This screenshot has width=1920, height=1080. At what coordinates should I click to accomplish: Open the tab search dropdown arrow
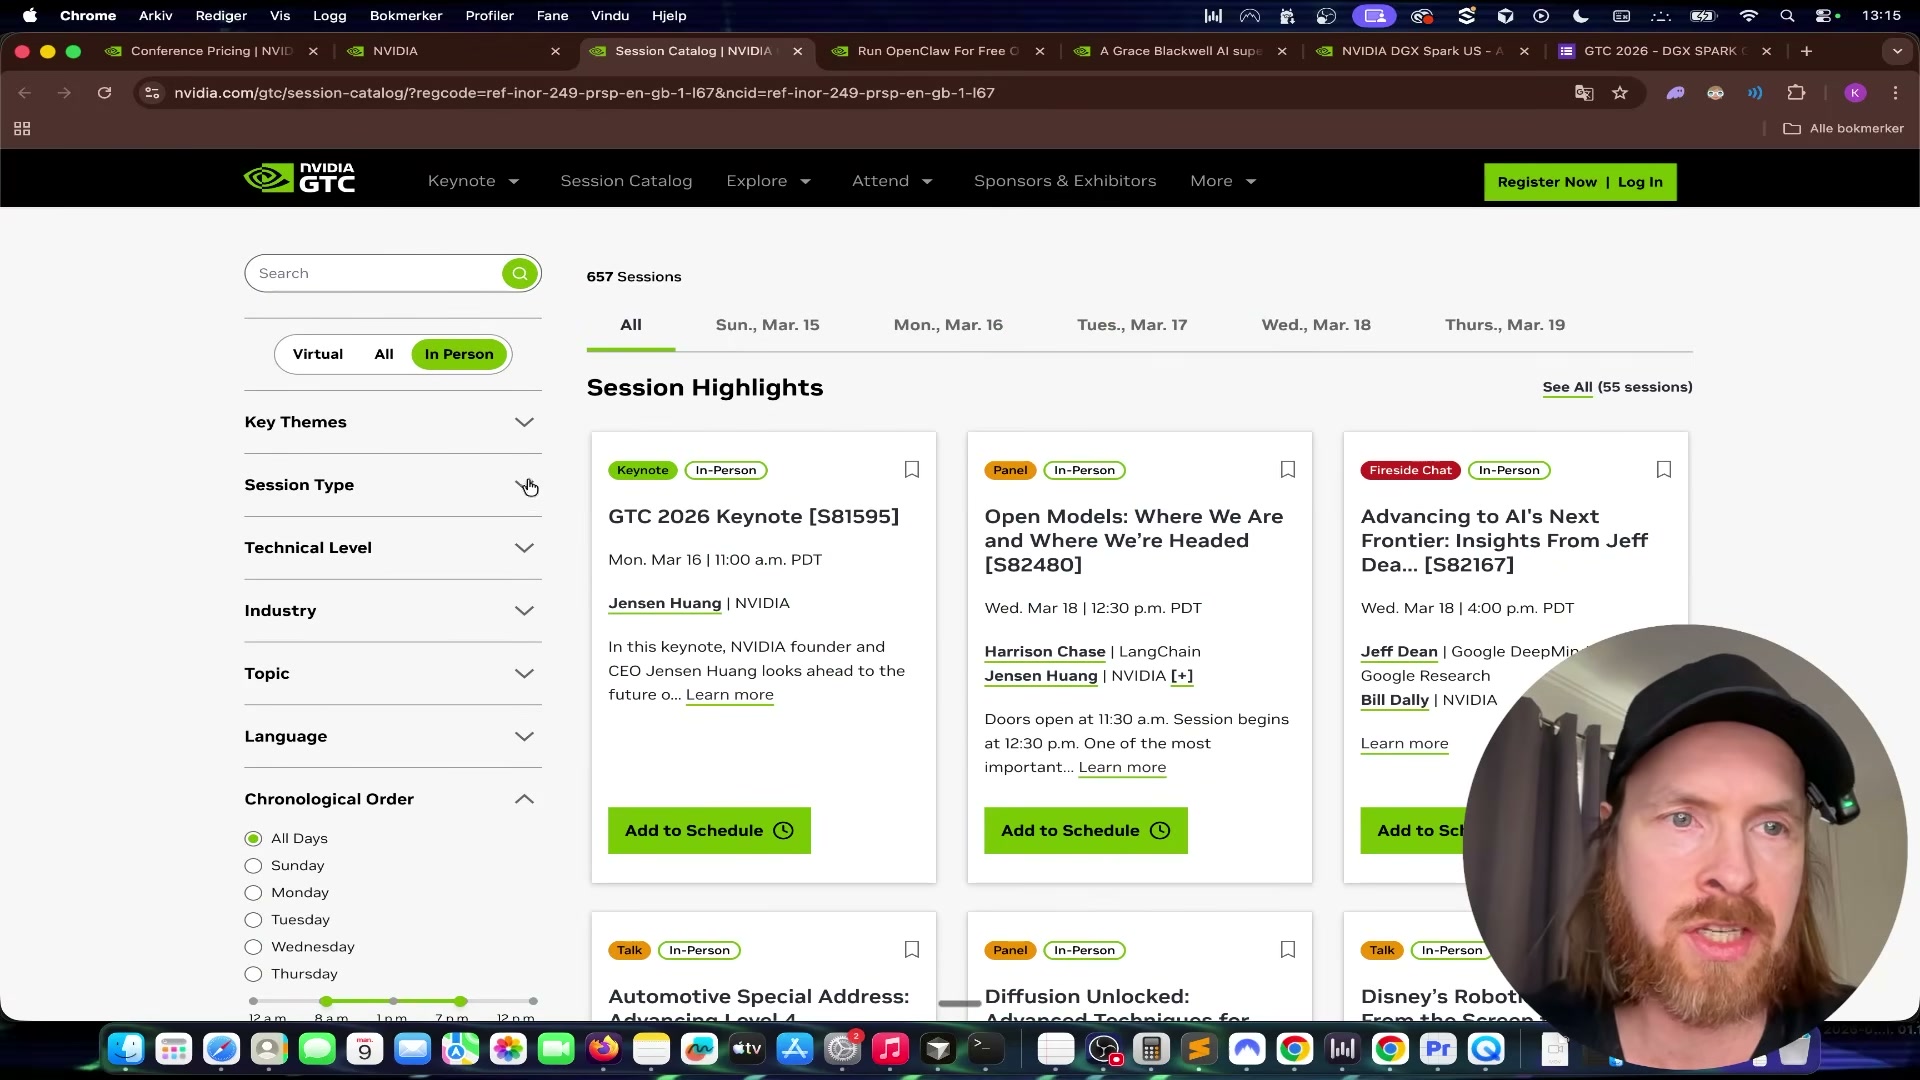[1897, 51]
